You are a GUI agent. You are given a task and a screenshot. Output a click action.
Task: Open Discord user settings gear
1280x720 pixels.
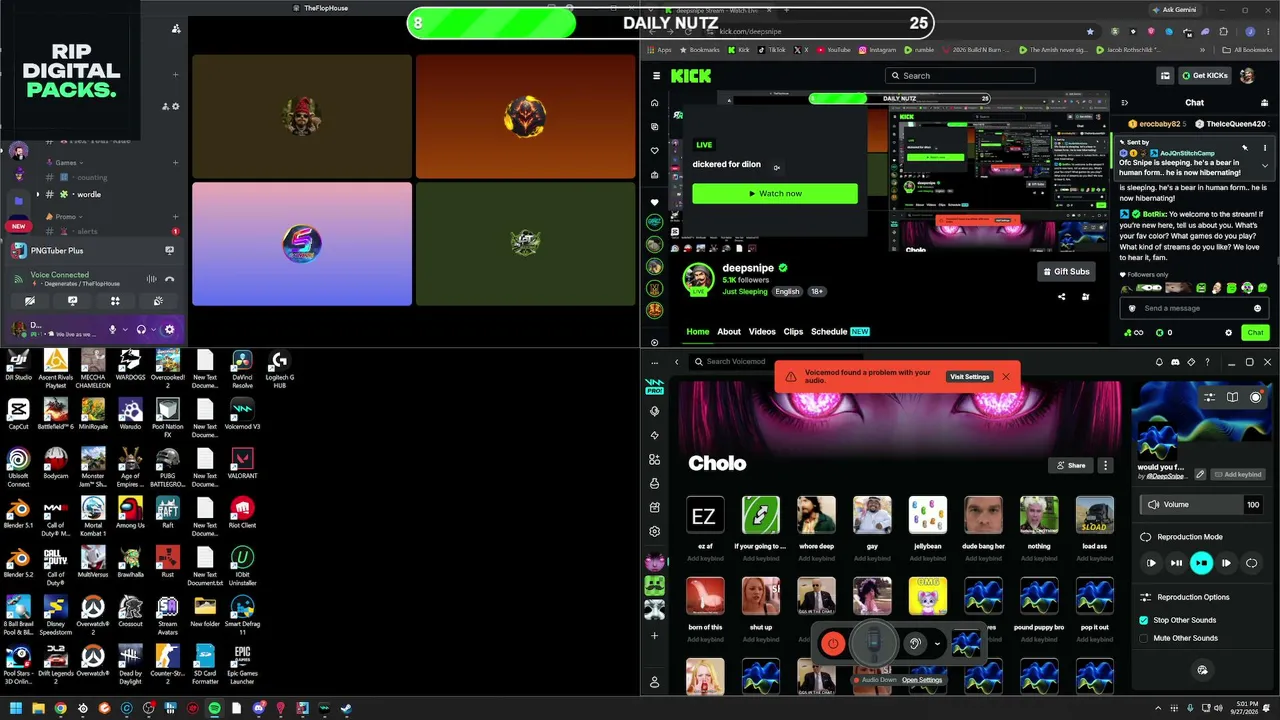point(169,329)
